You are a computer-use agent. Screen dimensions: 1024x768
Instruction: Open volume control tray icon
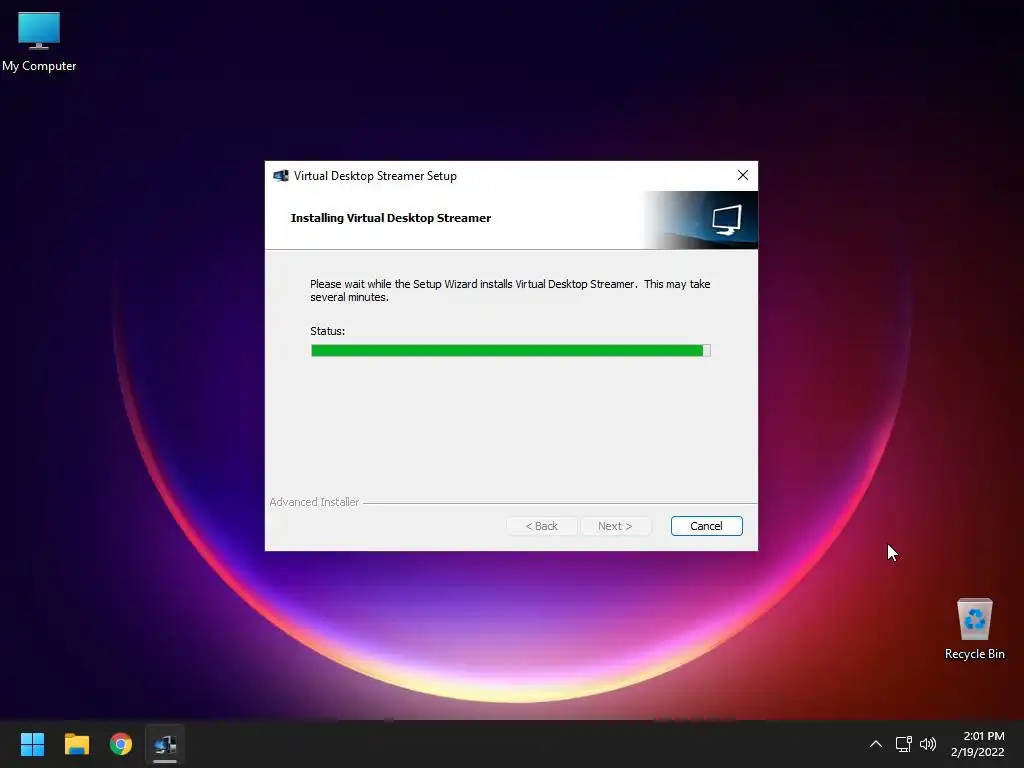(x=927, y=744)
